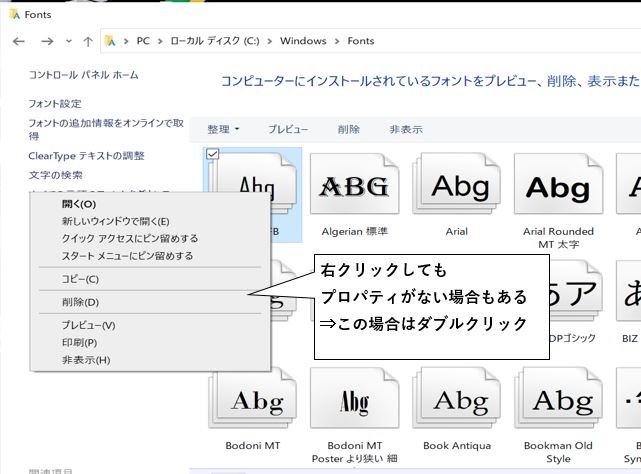Screen dimensions: 641x474
Task: Choose 開く(O) from the context menu
Action: [79, 205]
